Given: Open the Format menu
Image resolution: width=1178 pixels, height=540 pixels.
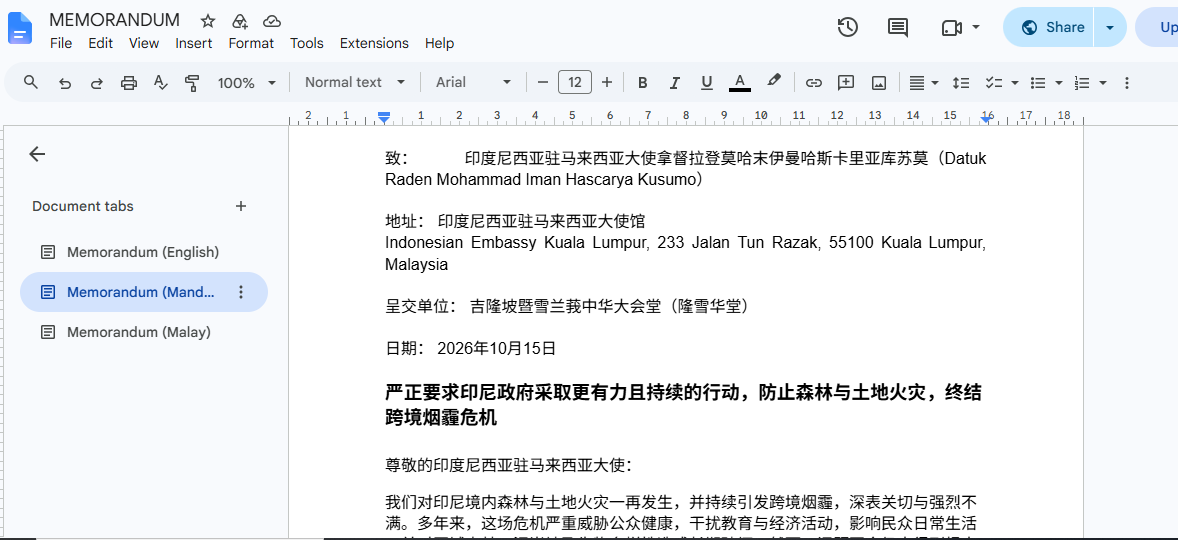Looking at the screenshot, I should (251, 44).
